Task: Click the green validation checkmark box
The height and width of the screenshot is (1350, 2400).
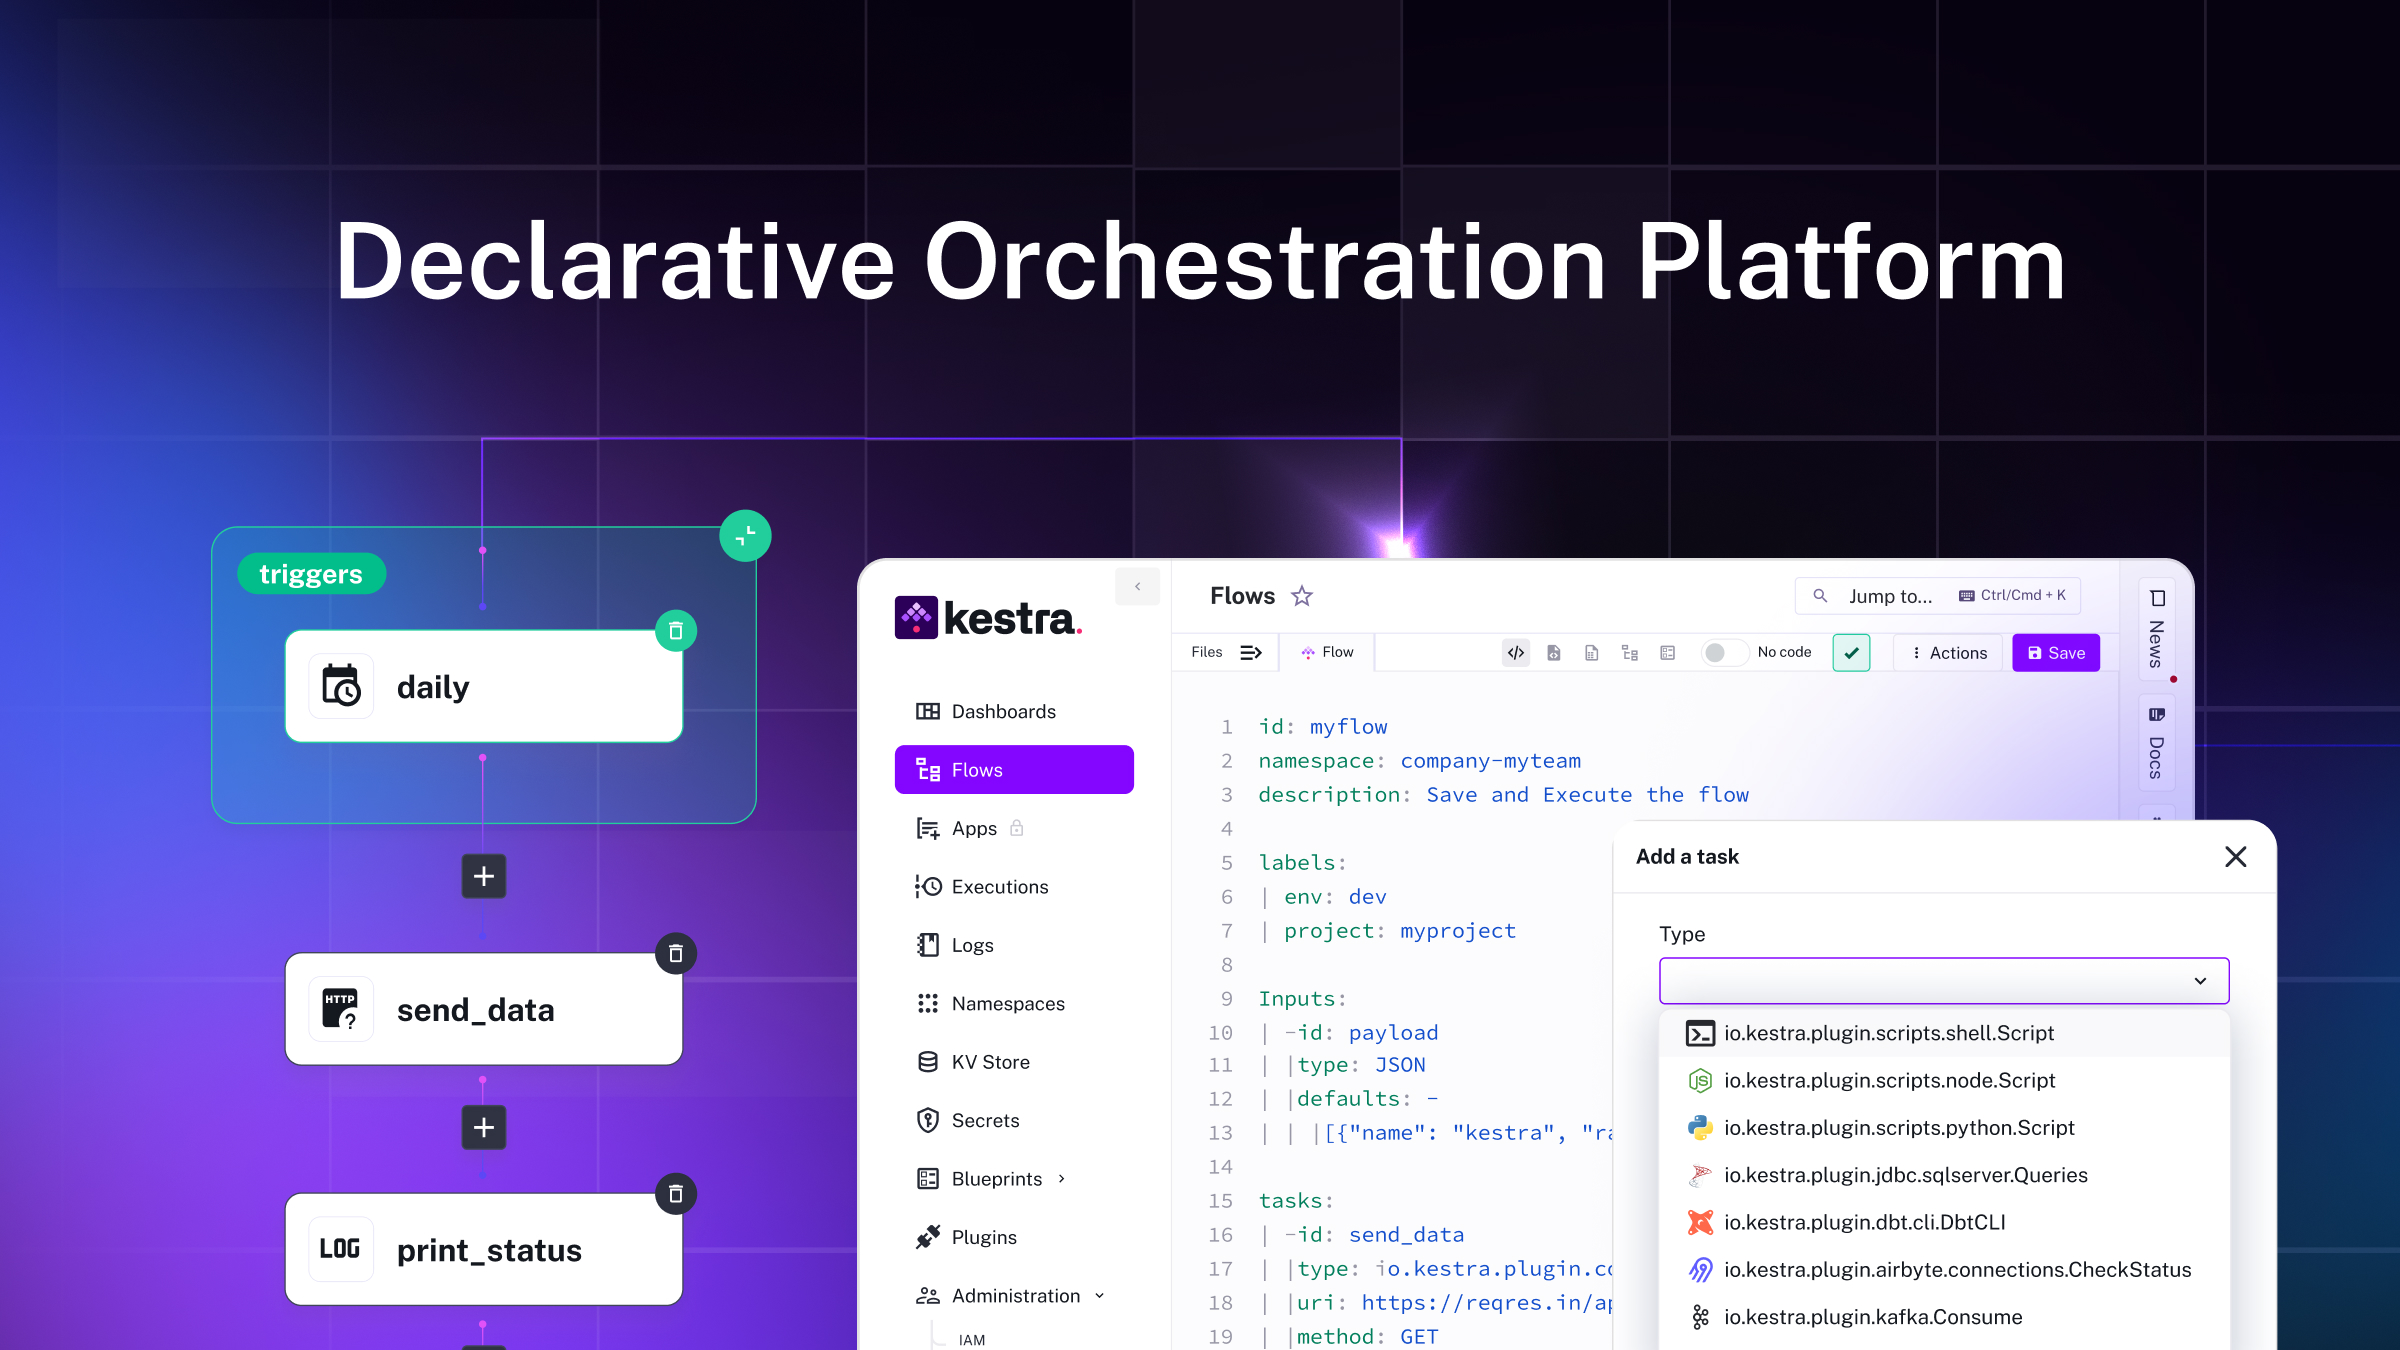Action: coord(1851,653)
